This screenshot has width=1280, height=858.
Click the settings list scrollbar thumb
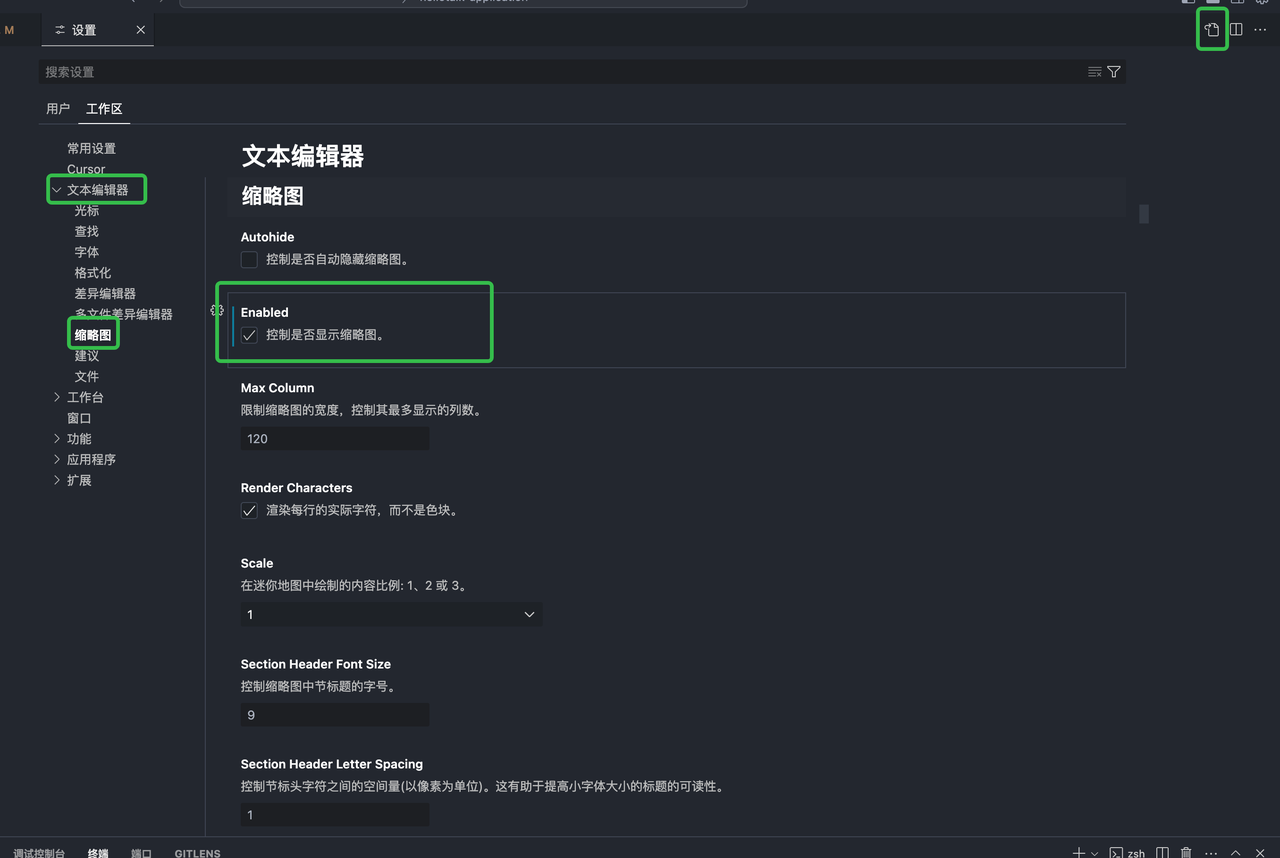[x=1144, y=214]
